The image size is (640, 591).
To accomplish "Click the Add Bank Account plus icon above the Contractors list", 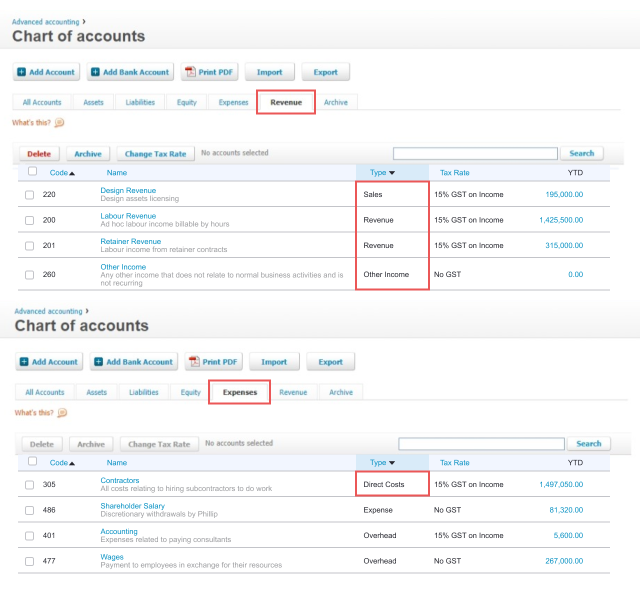I will 98,362.
